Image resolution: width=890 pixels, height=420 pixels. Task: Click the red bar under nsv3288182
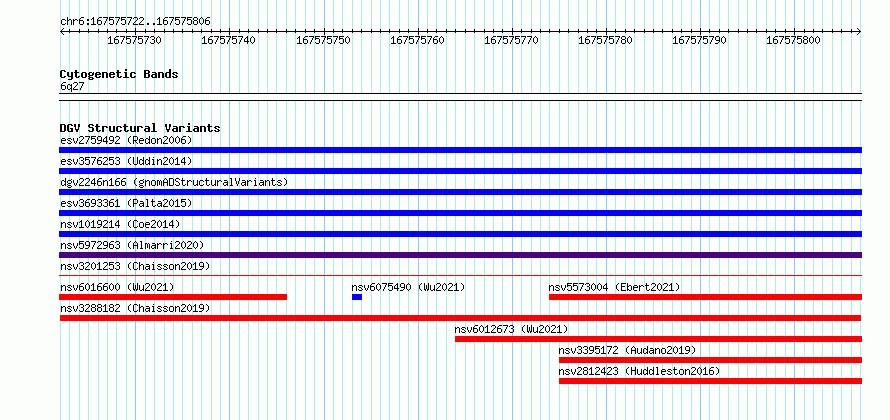[460, 318]
